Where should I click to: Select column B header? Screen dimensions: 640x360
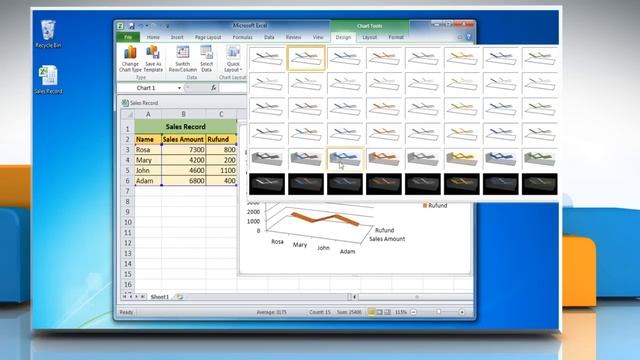click(184, 114)
